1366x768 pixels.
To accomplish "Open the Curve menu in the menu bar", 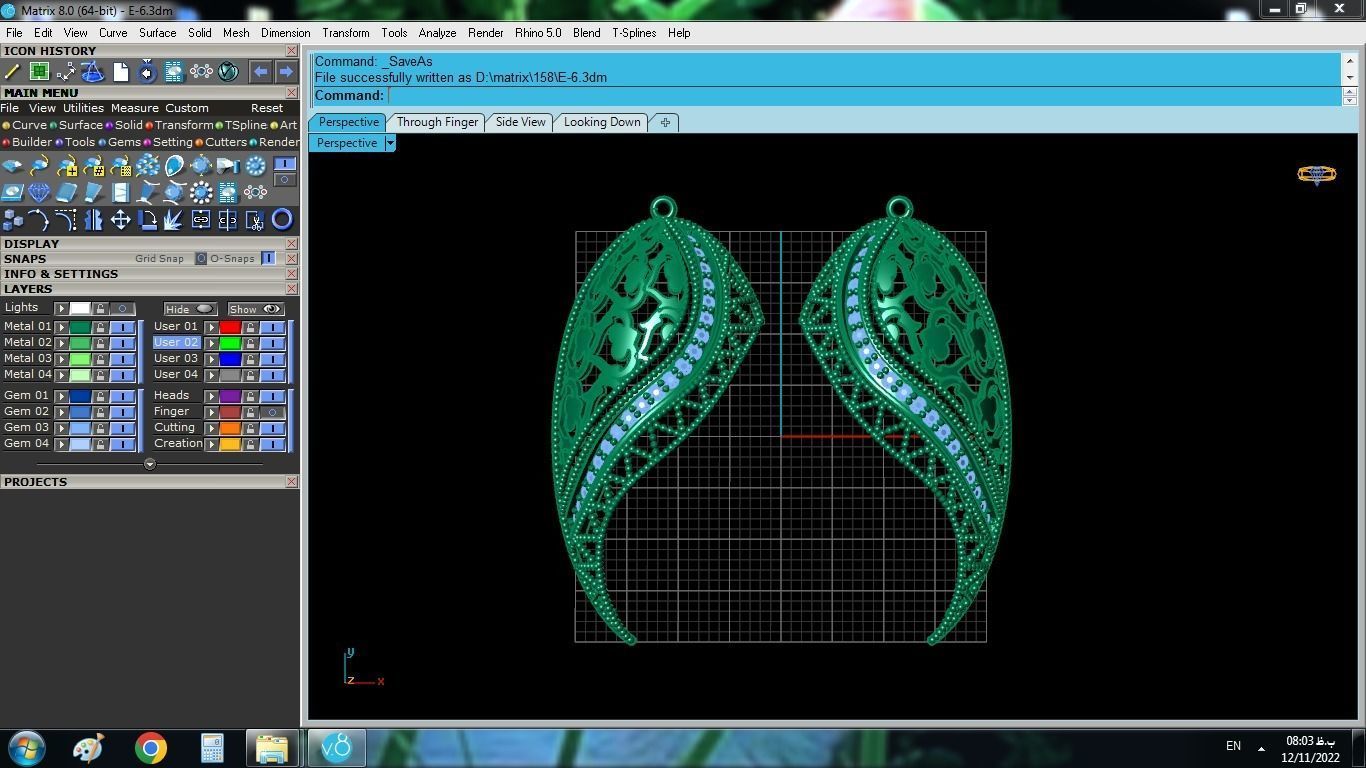I will coord(112,33).
